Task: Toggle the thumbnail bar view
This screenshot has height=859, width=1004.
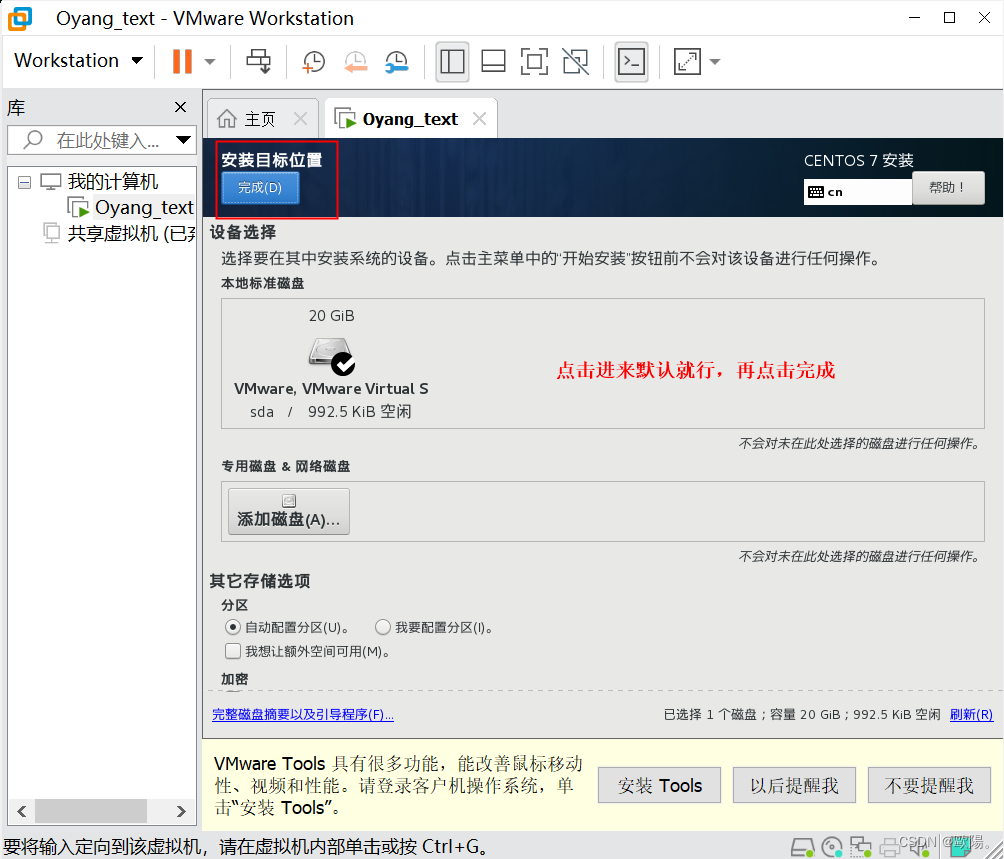Action: click(493, 61)
